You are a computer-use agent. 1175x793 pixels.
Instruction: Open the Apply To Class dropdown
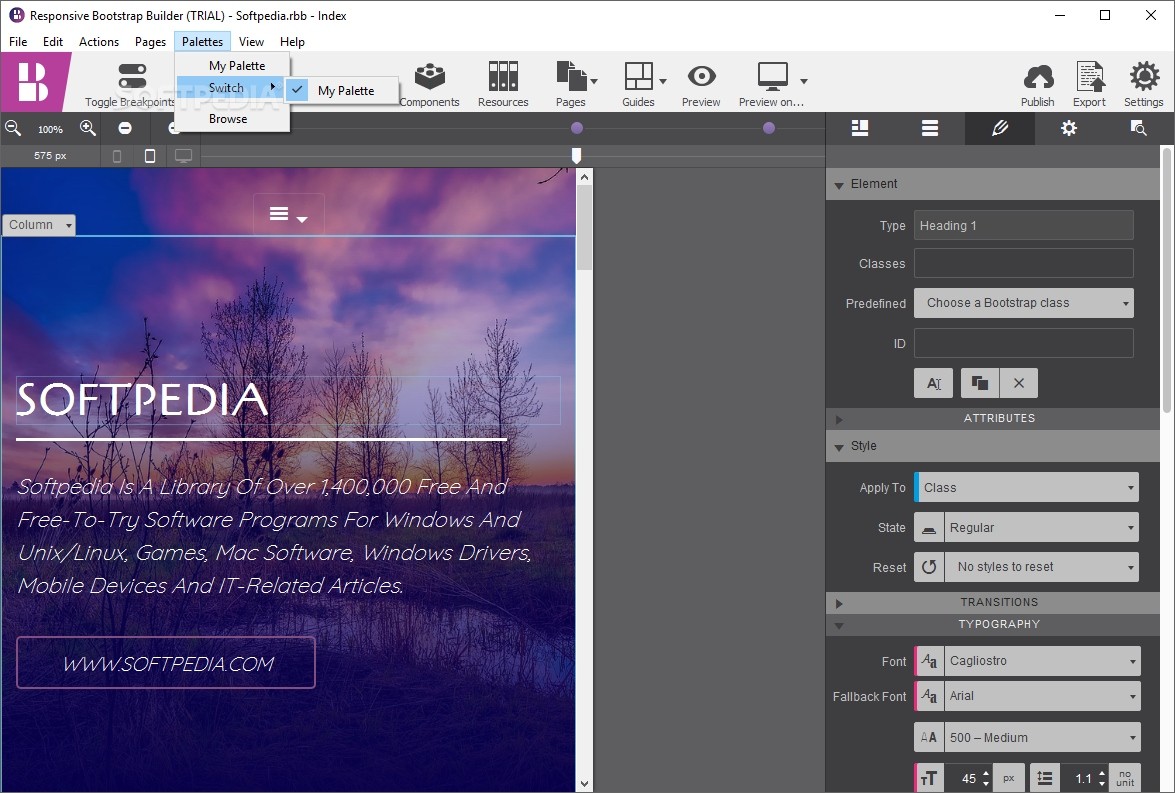coord(1027,487)
